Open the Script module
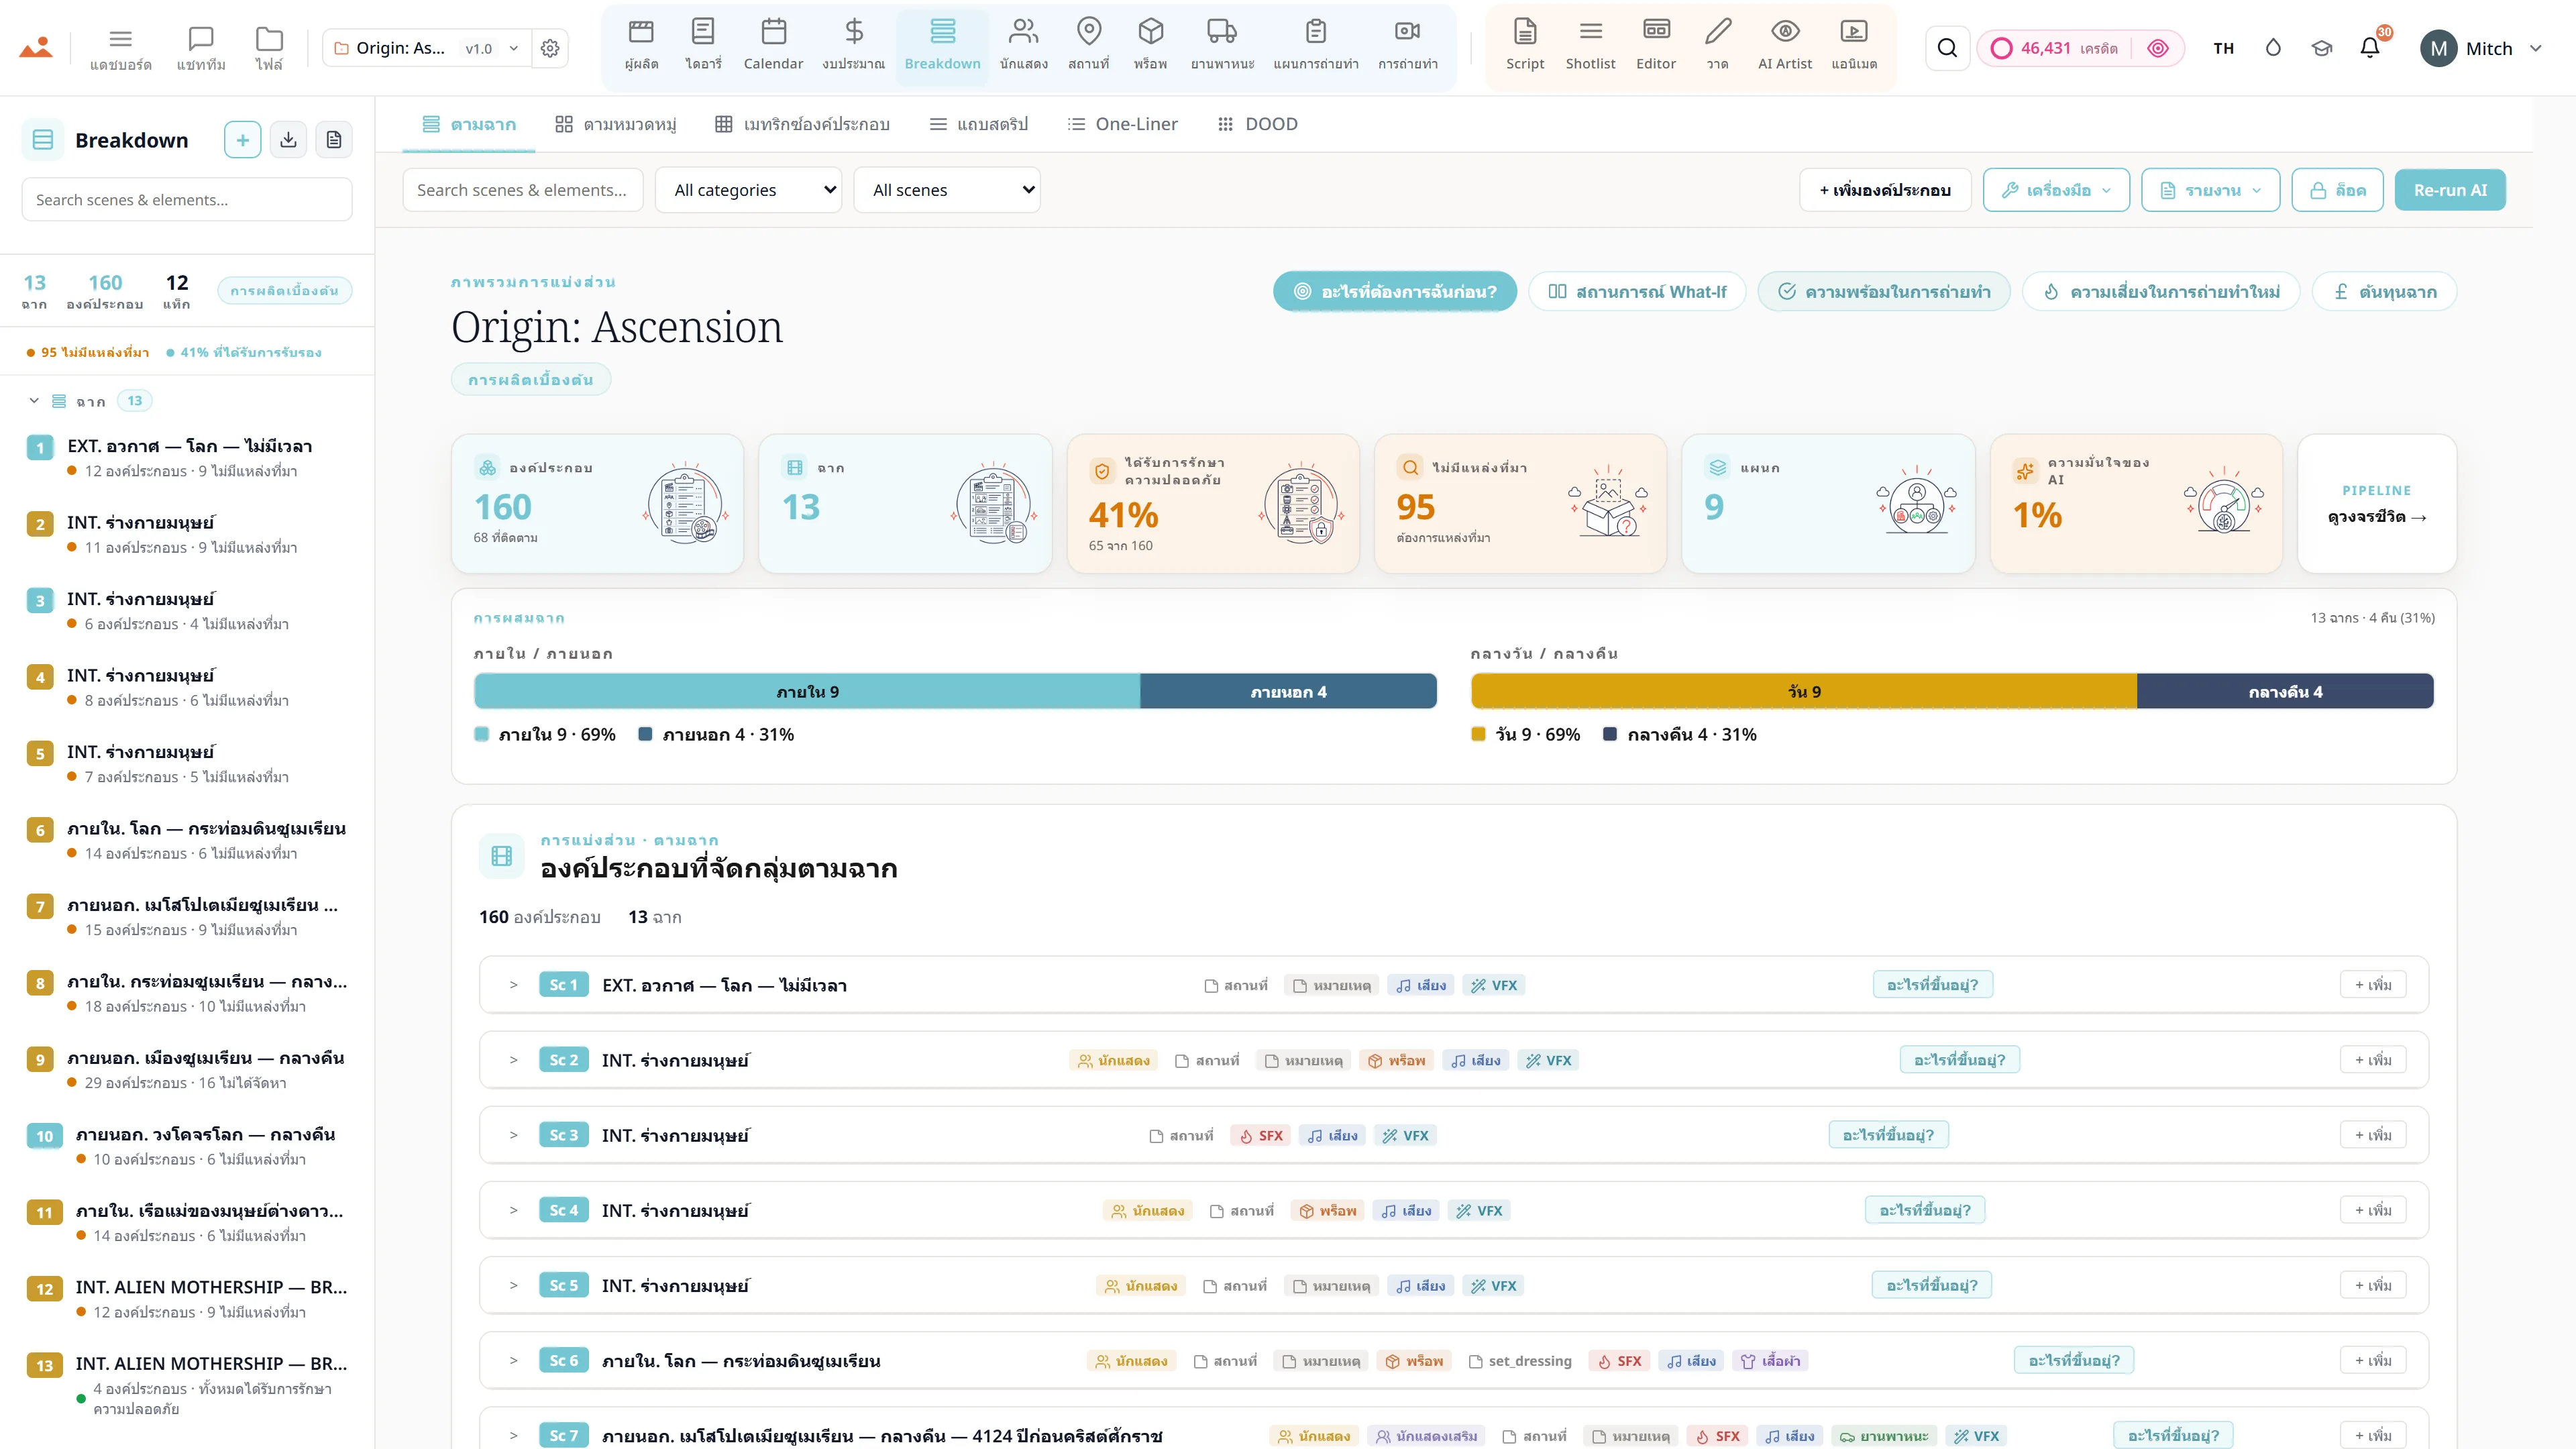The image size is (2576, 1449). coord(1525,45)
